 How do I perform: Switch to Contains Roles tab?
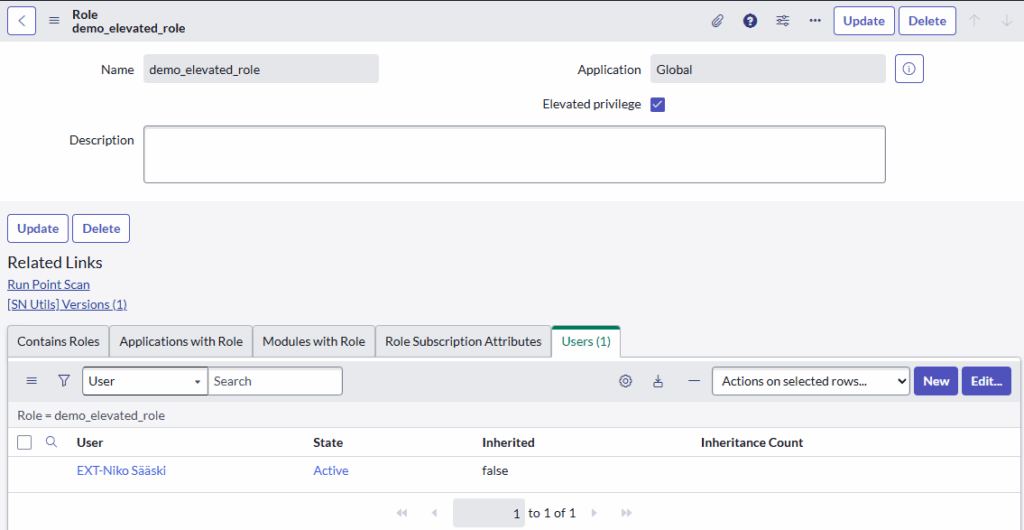pos(58,341)
